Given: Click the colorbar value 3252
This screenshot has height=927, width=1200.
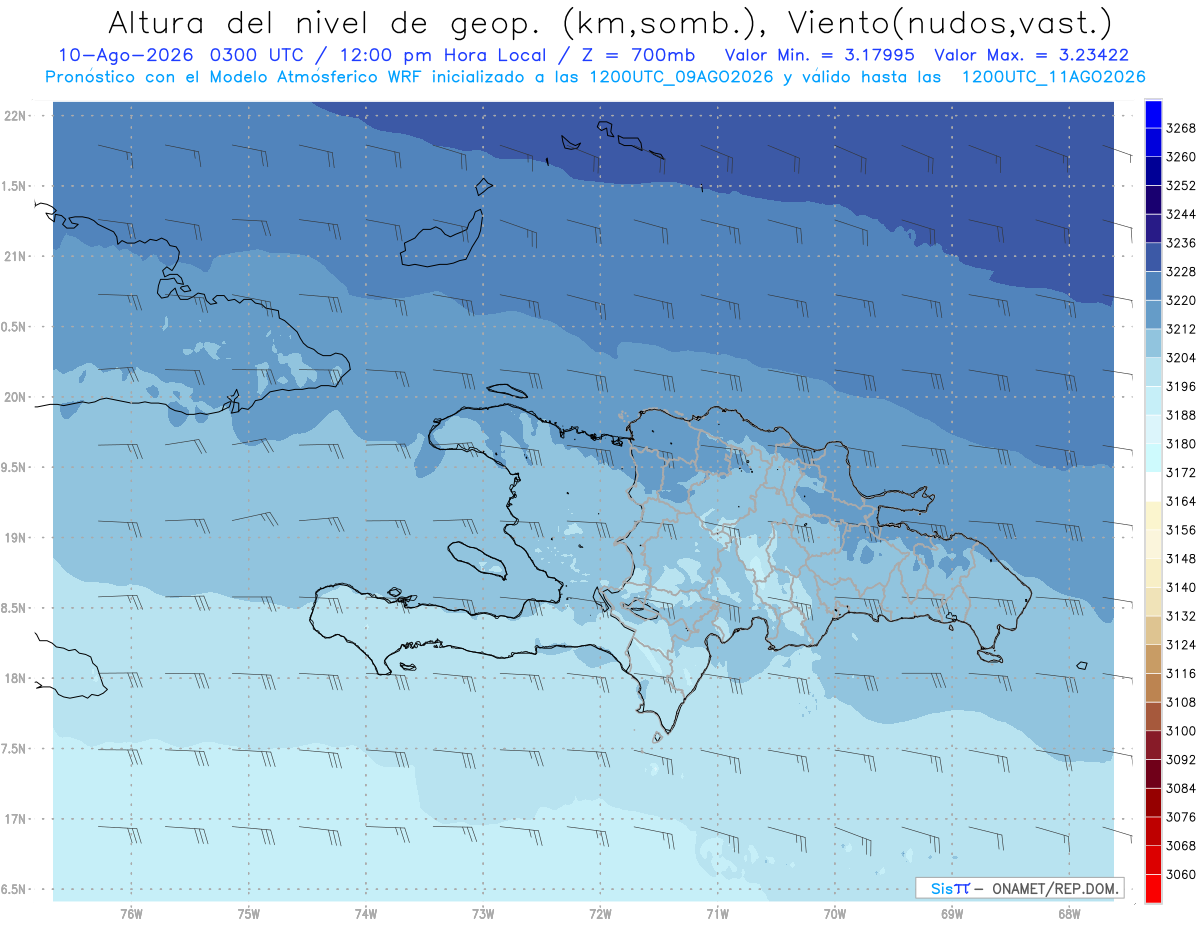Looking at the screenshot, I should coord(1181,186).
